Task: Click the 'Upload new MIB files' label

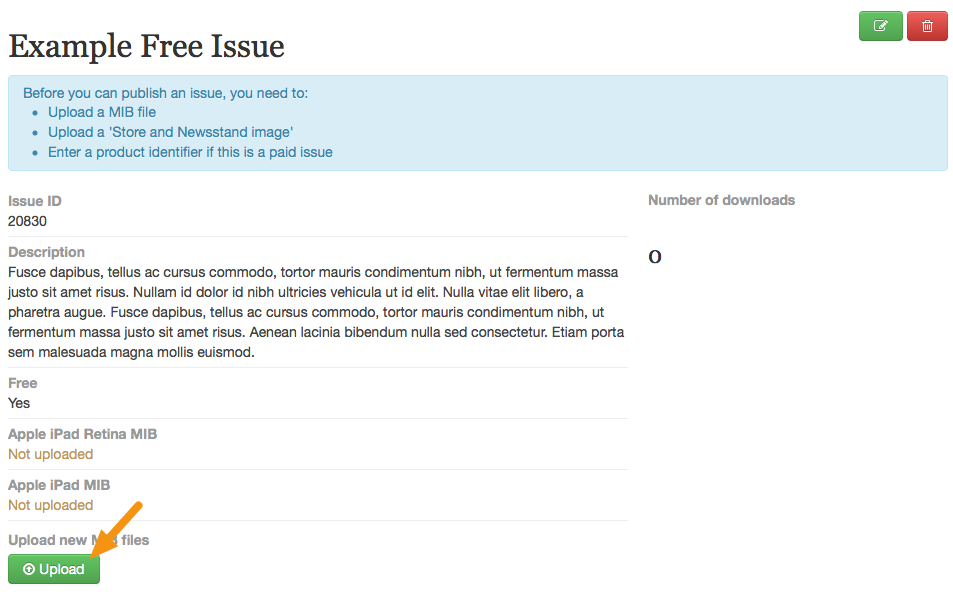Action: coord(78,540)
